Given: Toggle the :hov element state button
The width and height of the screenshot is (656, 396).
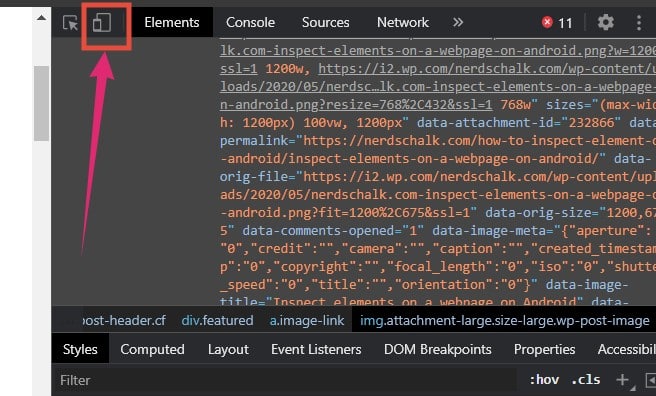Looking at the screenshot, I should 544,380.
